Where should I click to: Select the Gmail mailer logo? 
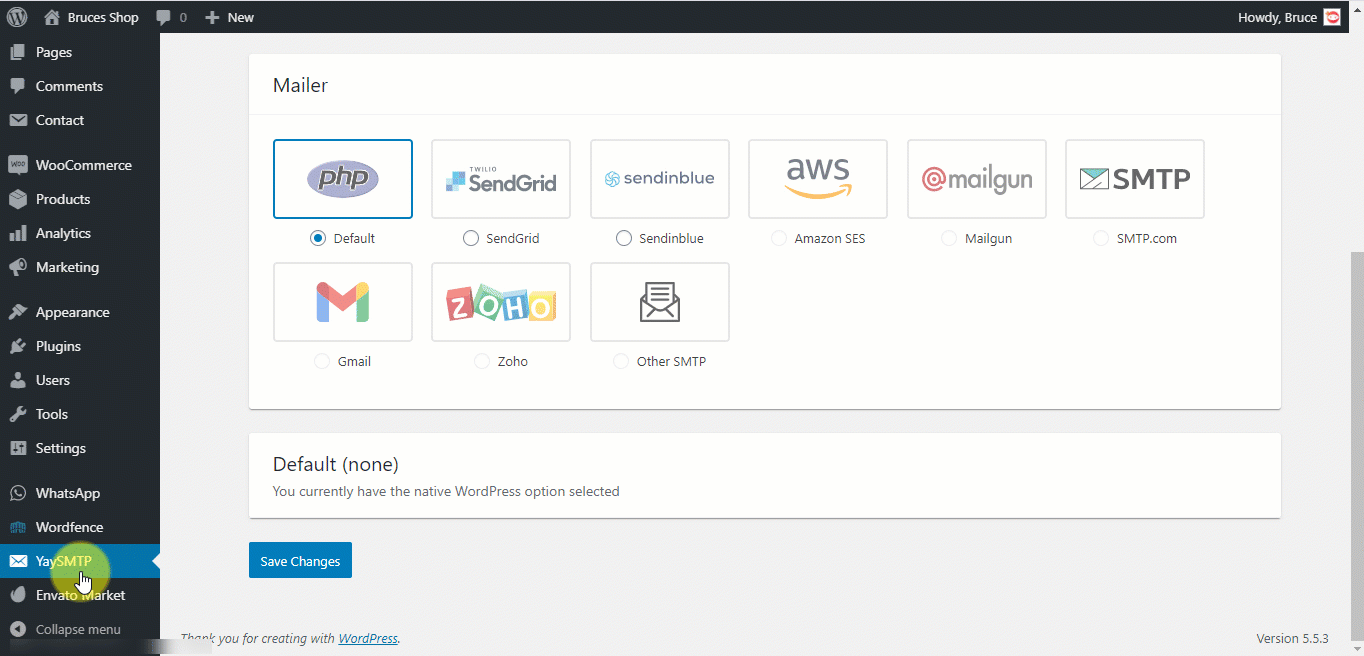[343, 302]
